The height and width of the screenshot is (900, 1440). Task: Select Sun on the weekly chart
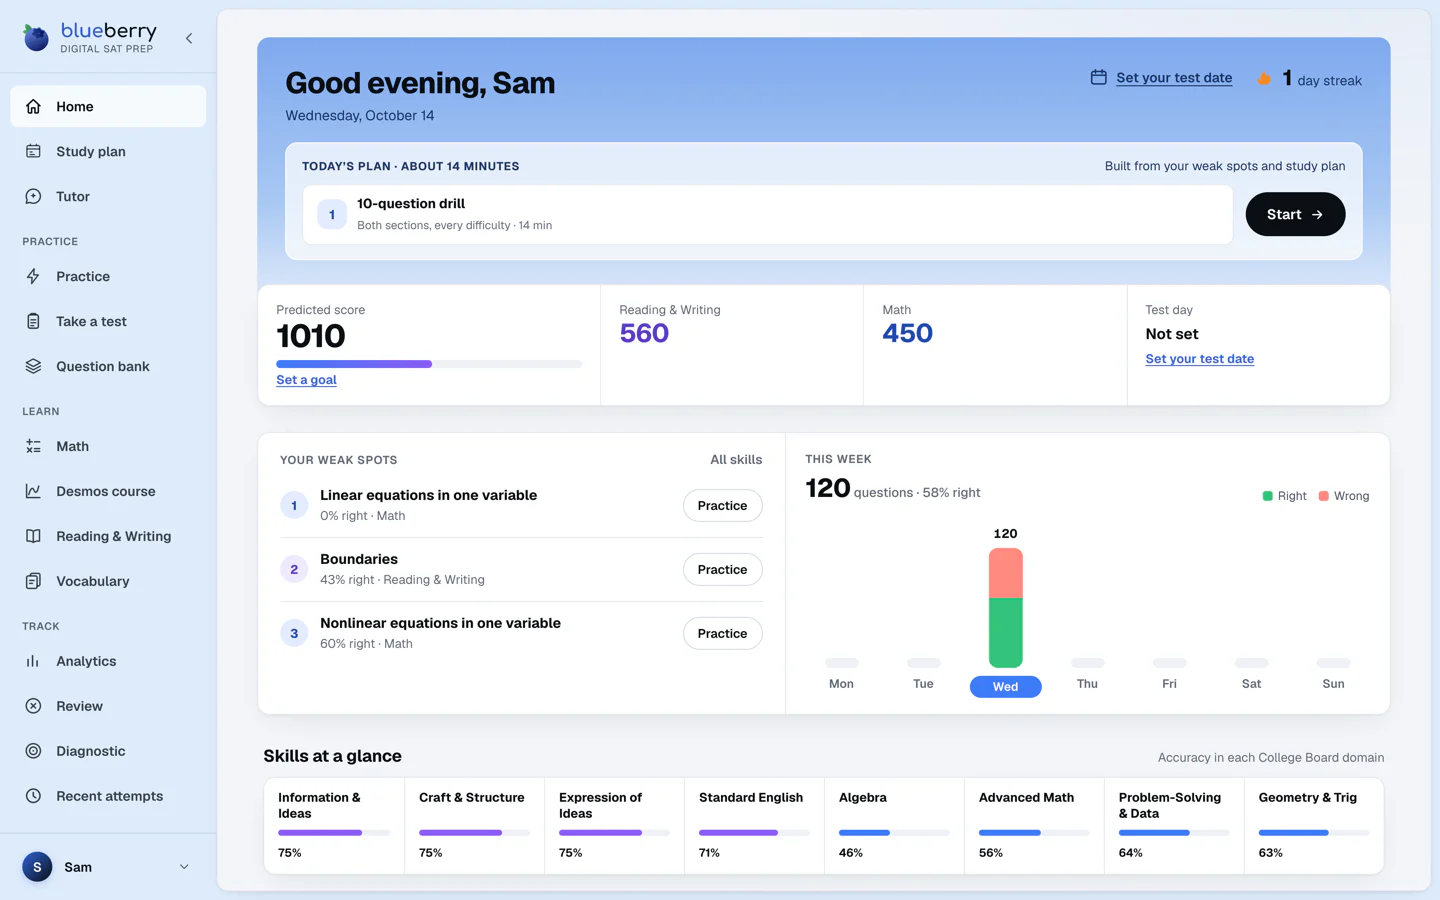click(1333, 684)
